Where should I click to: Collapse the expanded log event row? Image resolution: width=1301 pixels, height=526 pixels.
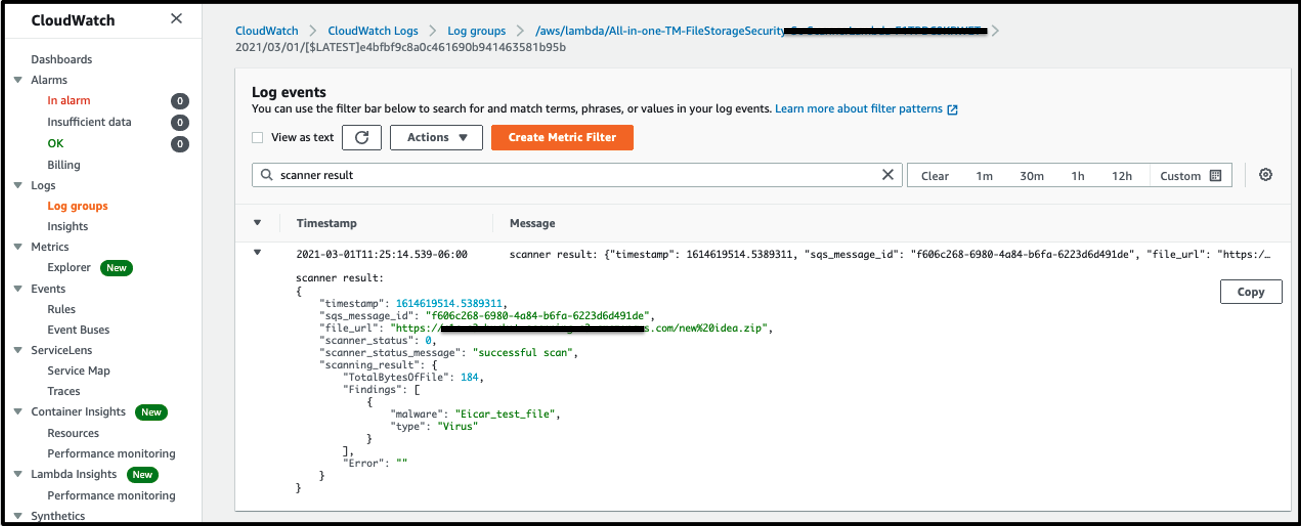(x=258, y=254)
